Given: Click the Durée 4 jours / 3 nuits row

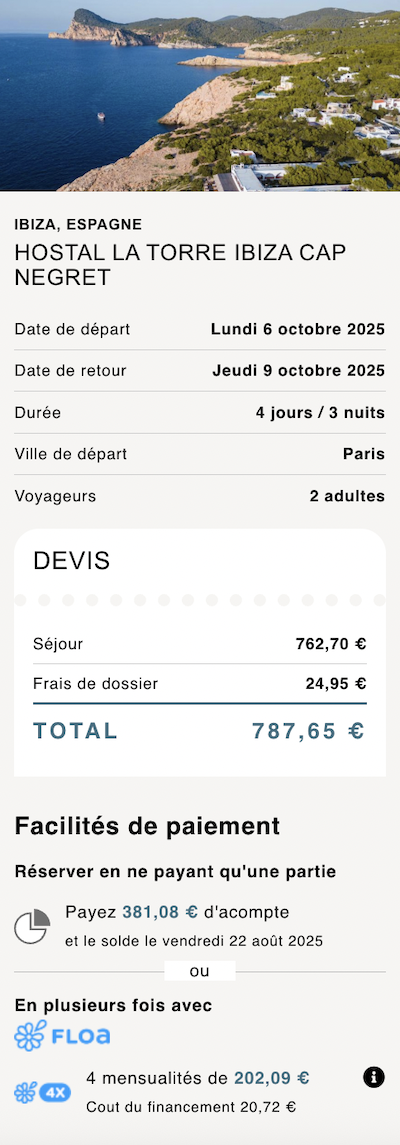Looking at the screenshot, I should pos(200,413).
